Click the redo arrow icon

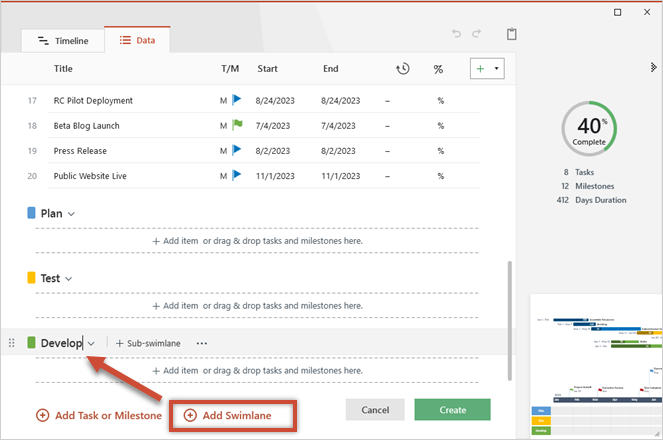click(x=477, y=34)
